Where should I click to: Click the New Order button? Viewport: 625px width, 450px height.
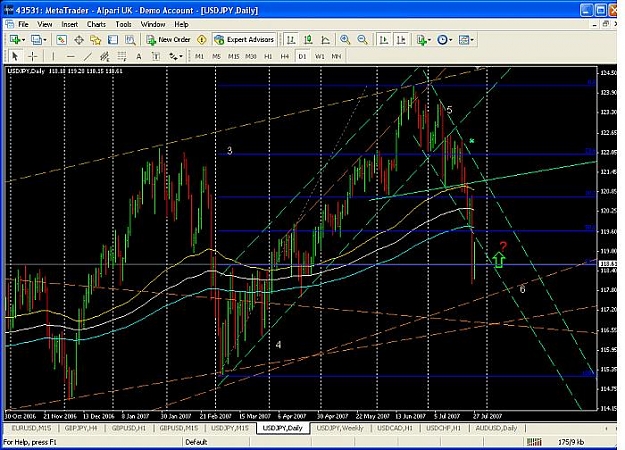[169, 40]
